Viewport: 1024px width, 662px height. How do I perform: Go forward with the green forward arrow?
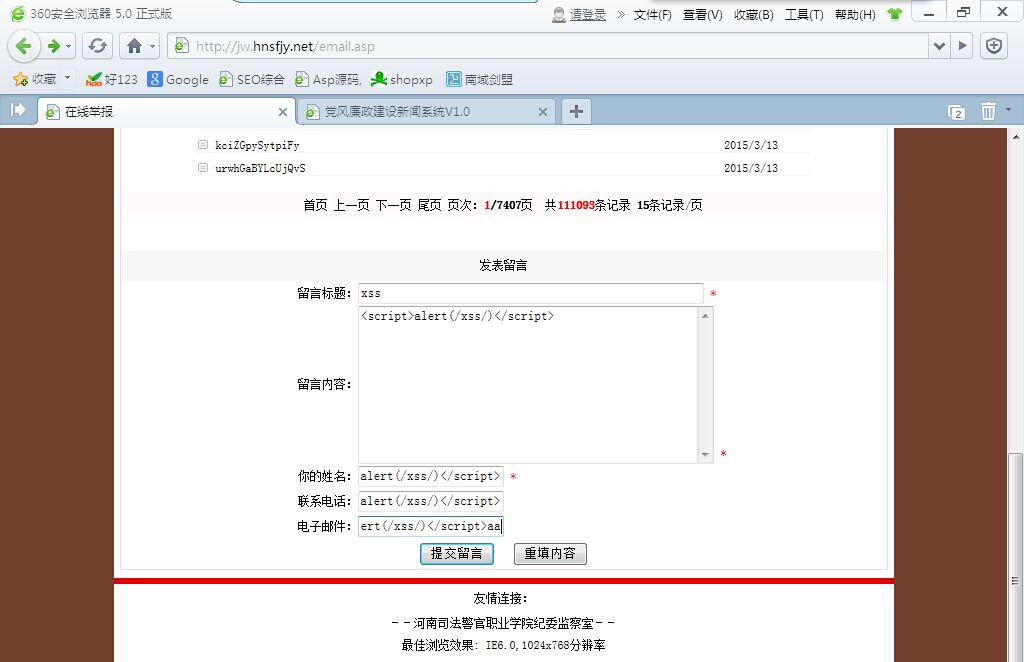[x=54, y=46]
